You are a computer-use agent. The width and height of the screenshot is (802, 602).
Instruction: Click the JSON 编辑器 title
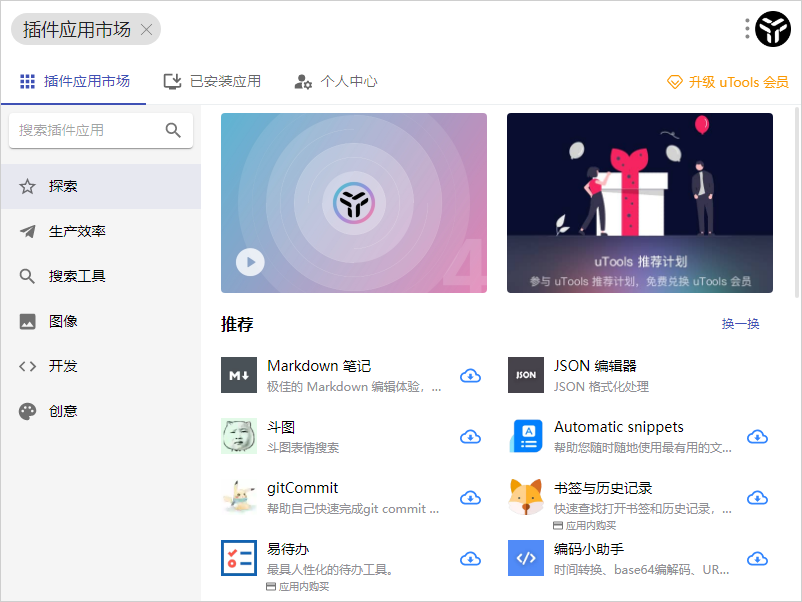coord(595,366)
